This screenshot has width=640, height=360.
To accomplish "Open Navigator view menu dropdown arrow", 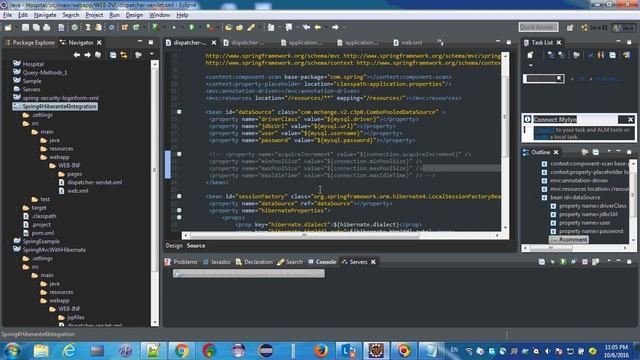I will click(152, 54).
